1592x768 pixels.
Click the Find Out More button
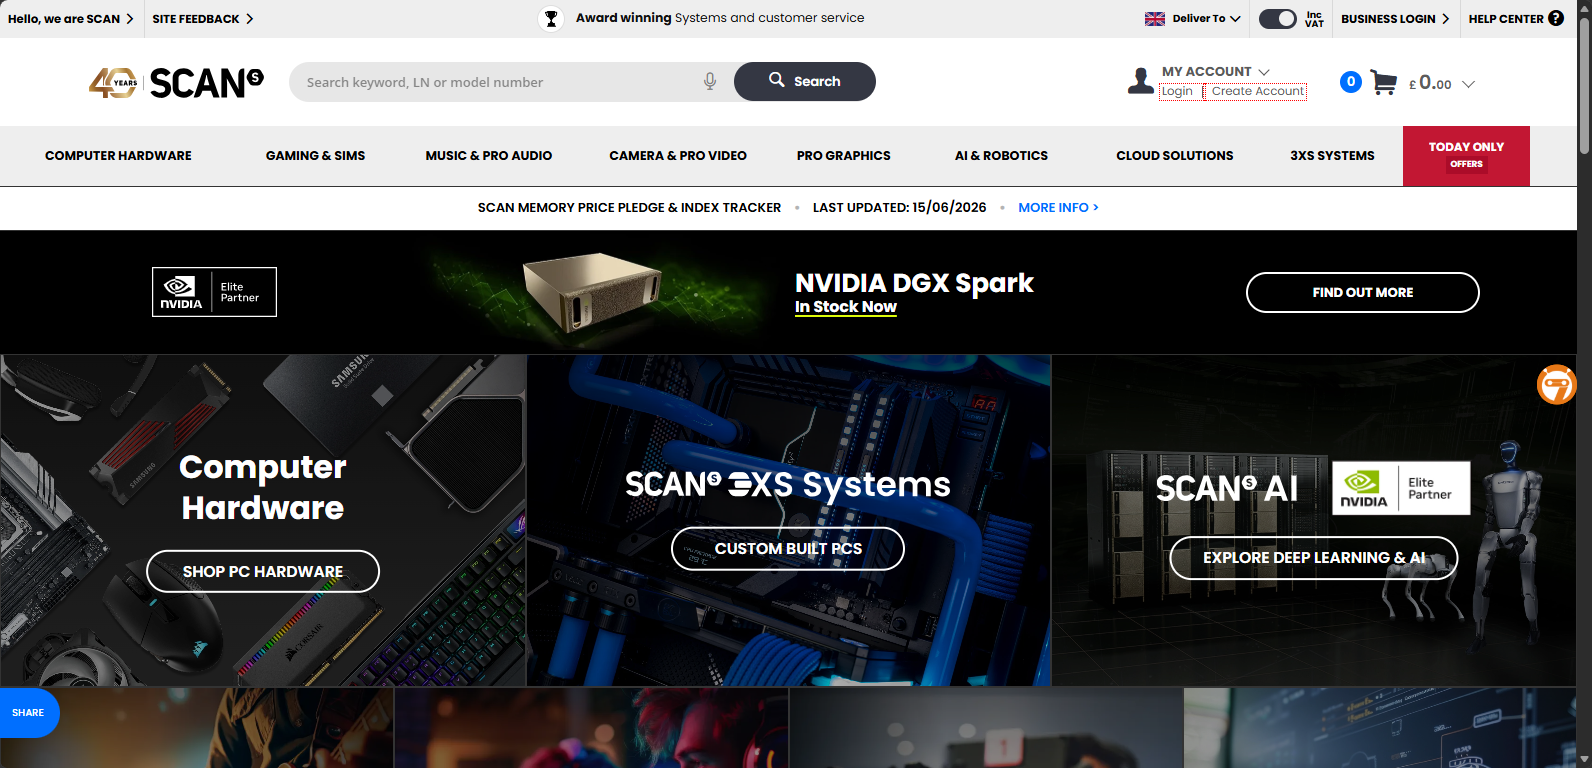click(1363, 292)
